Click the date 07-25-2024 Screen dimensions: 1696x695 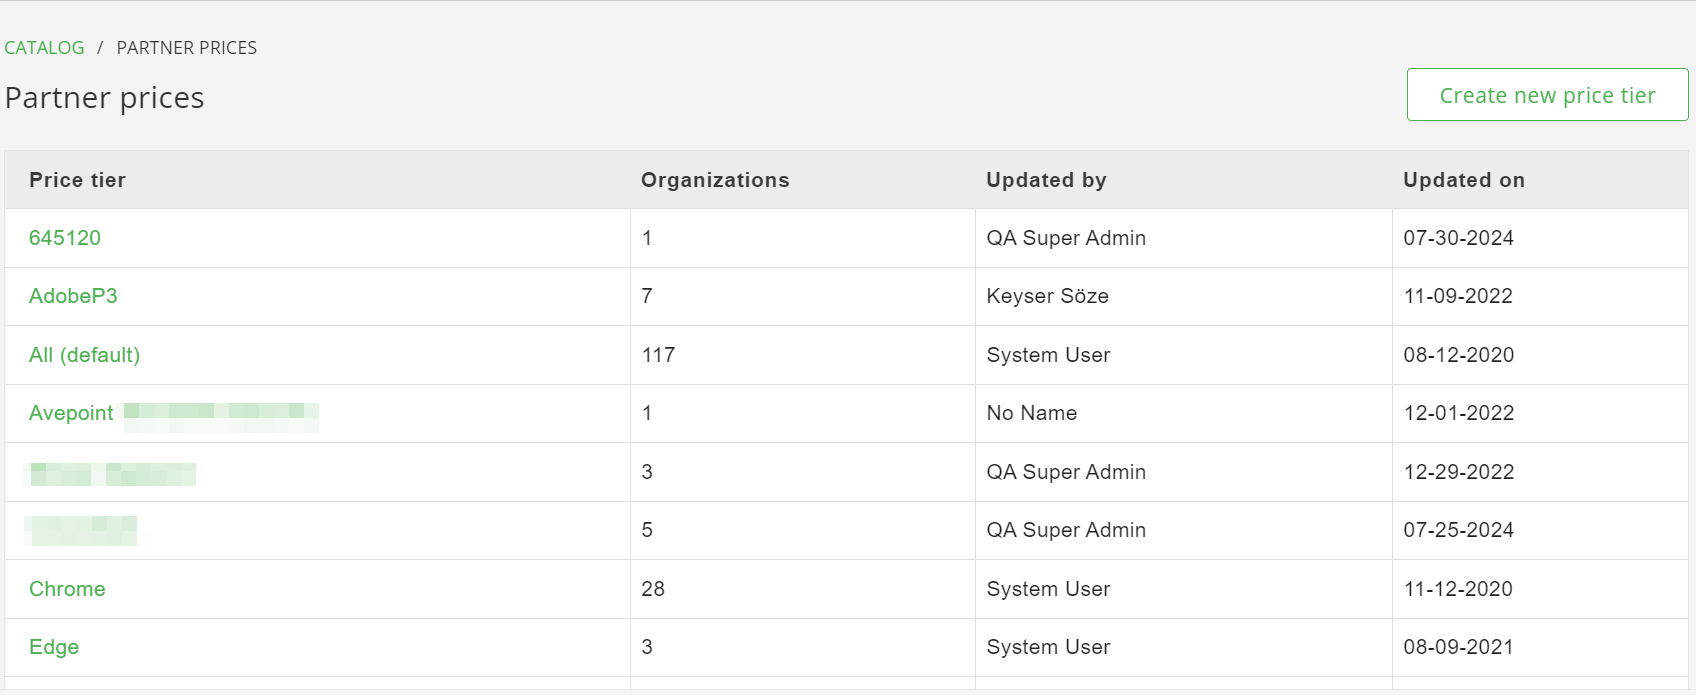[1459, 530]
